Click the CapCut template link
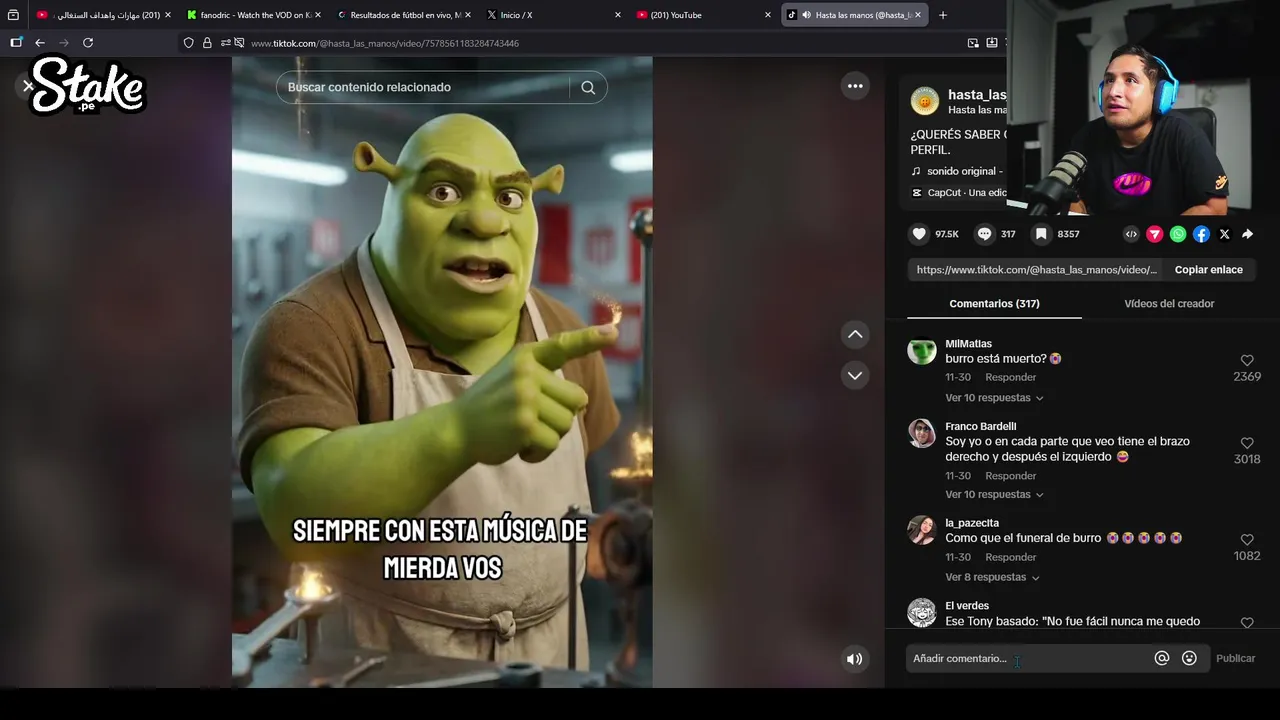 [x=959, y=193]
